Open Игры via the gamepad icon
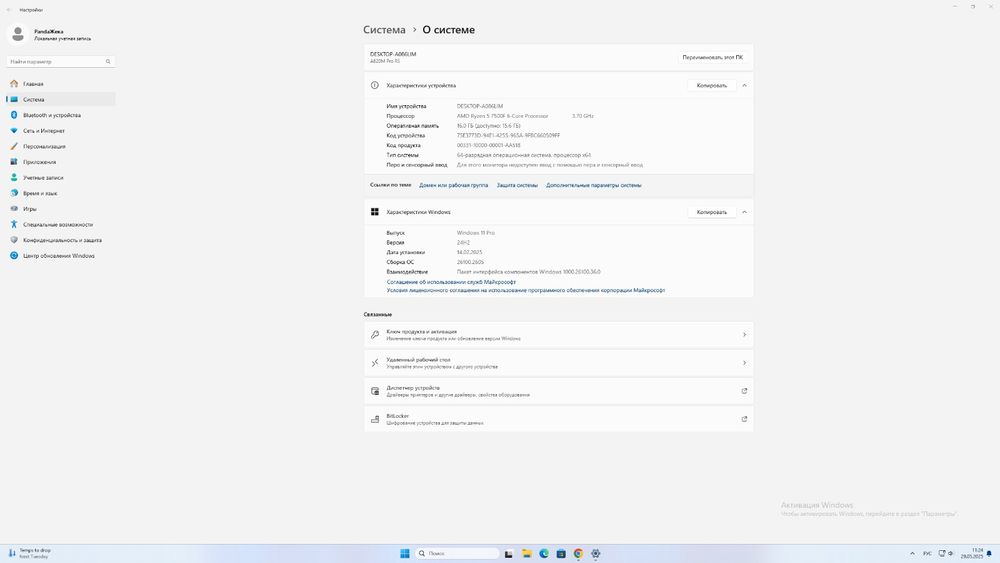 coord(14,208)
